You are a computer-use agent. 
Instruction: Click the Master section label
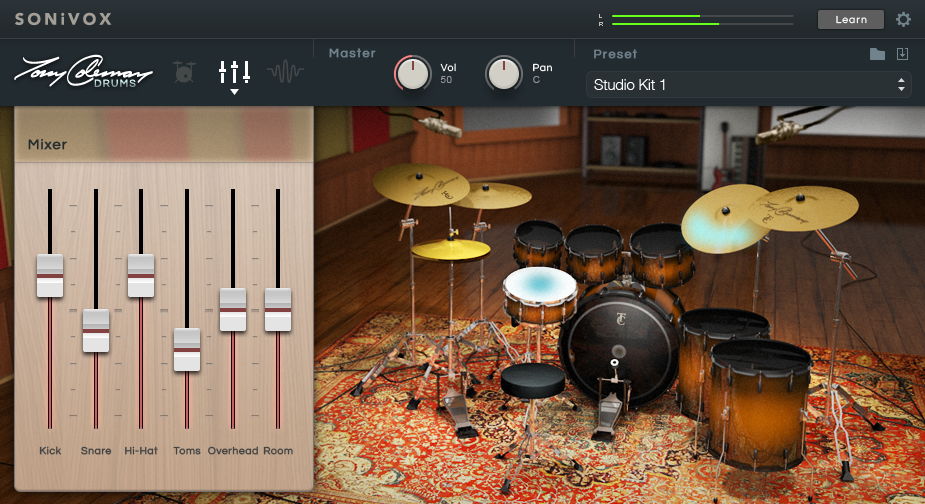pos(352,53)
